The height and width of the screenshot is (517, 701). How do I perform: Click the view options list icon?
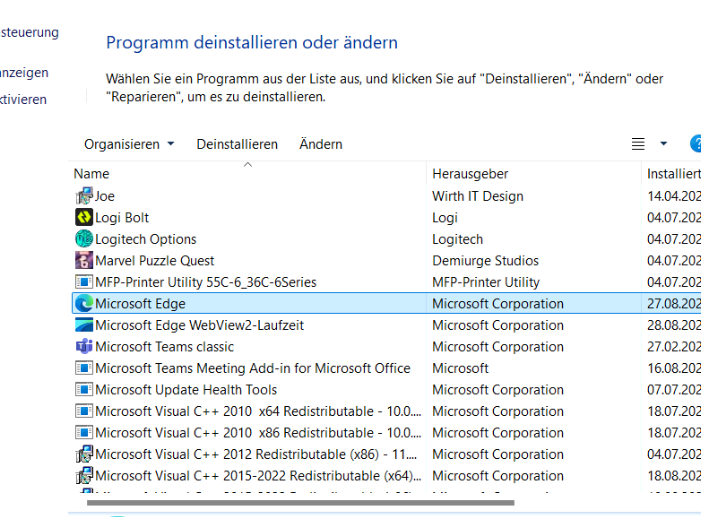point(638,144)
